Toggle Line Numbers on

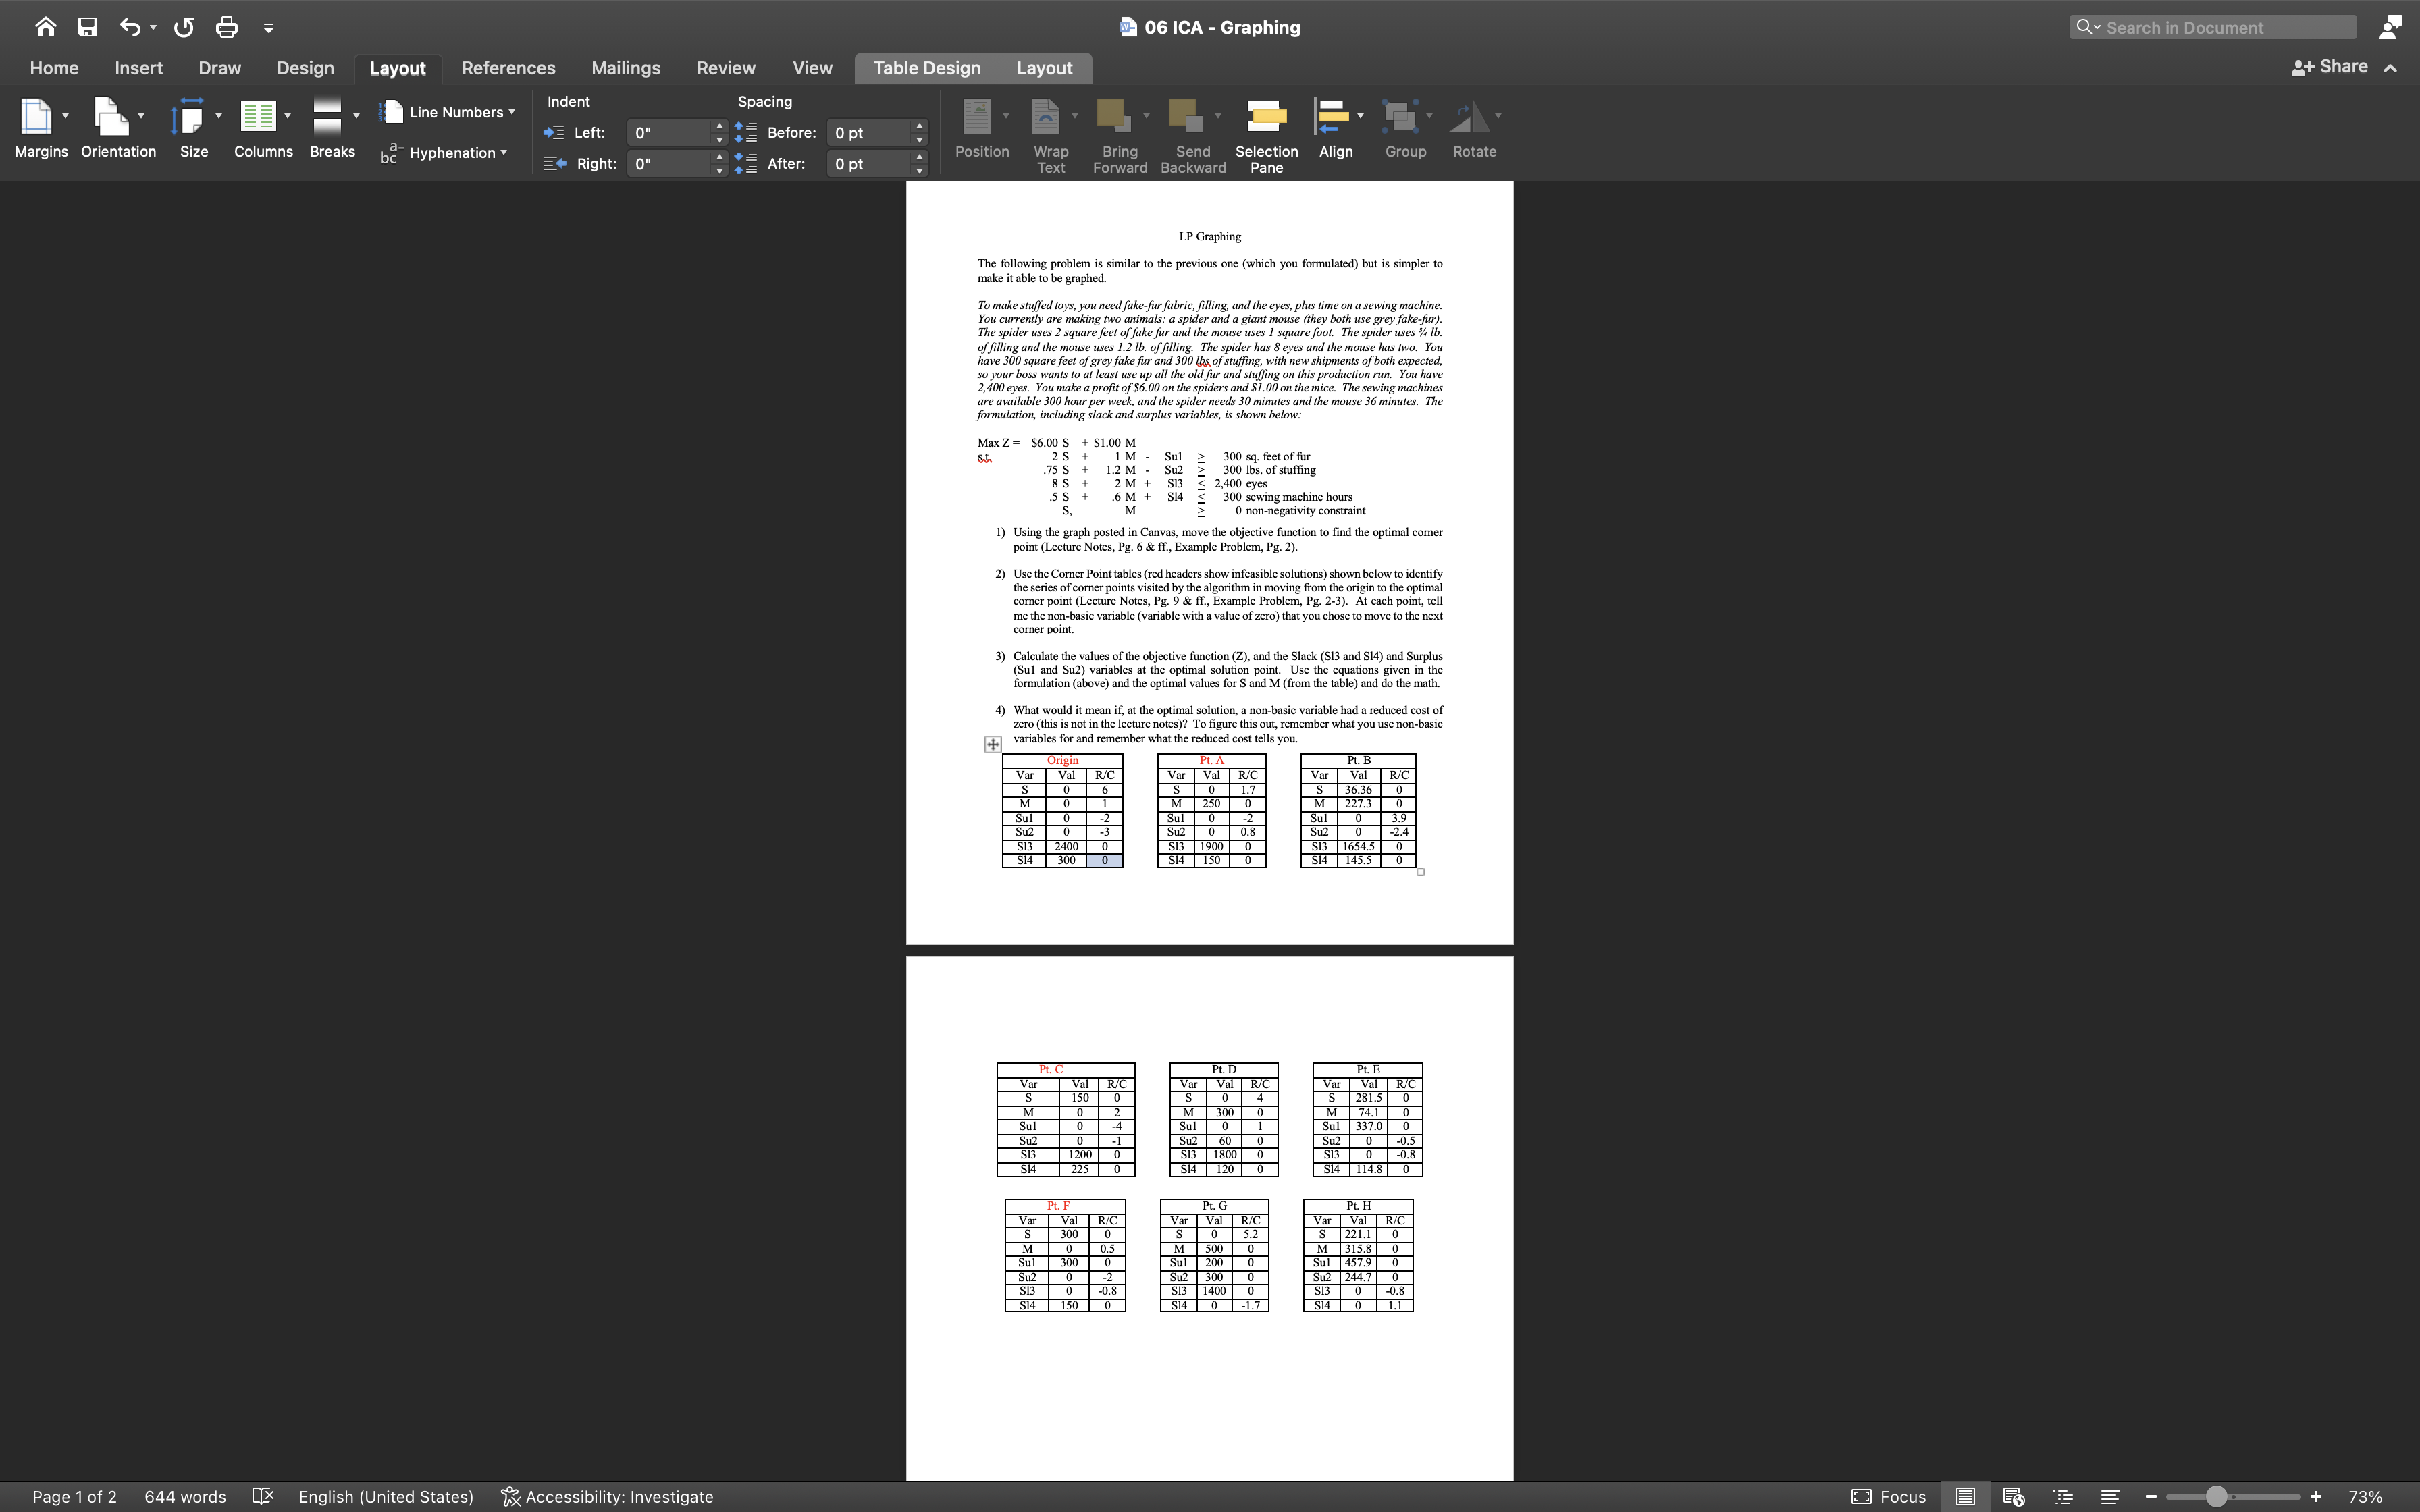(448, 112)
